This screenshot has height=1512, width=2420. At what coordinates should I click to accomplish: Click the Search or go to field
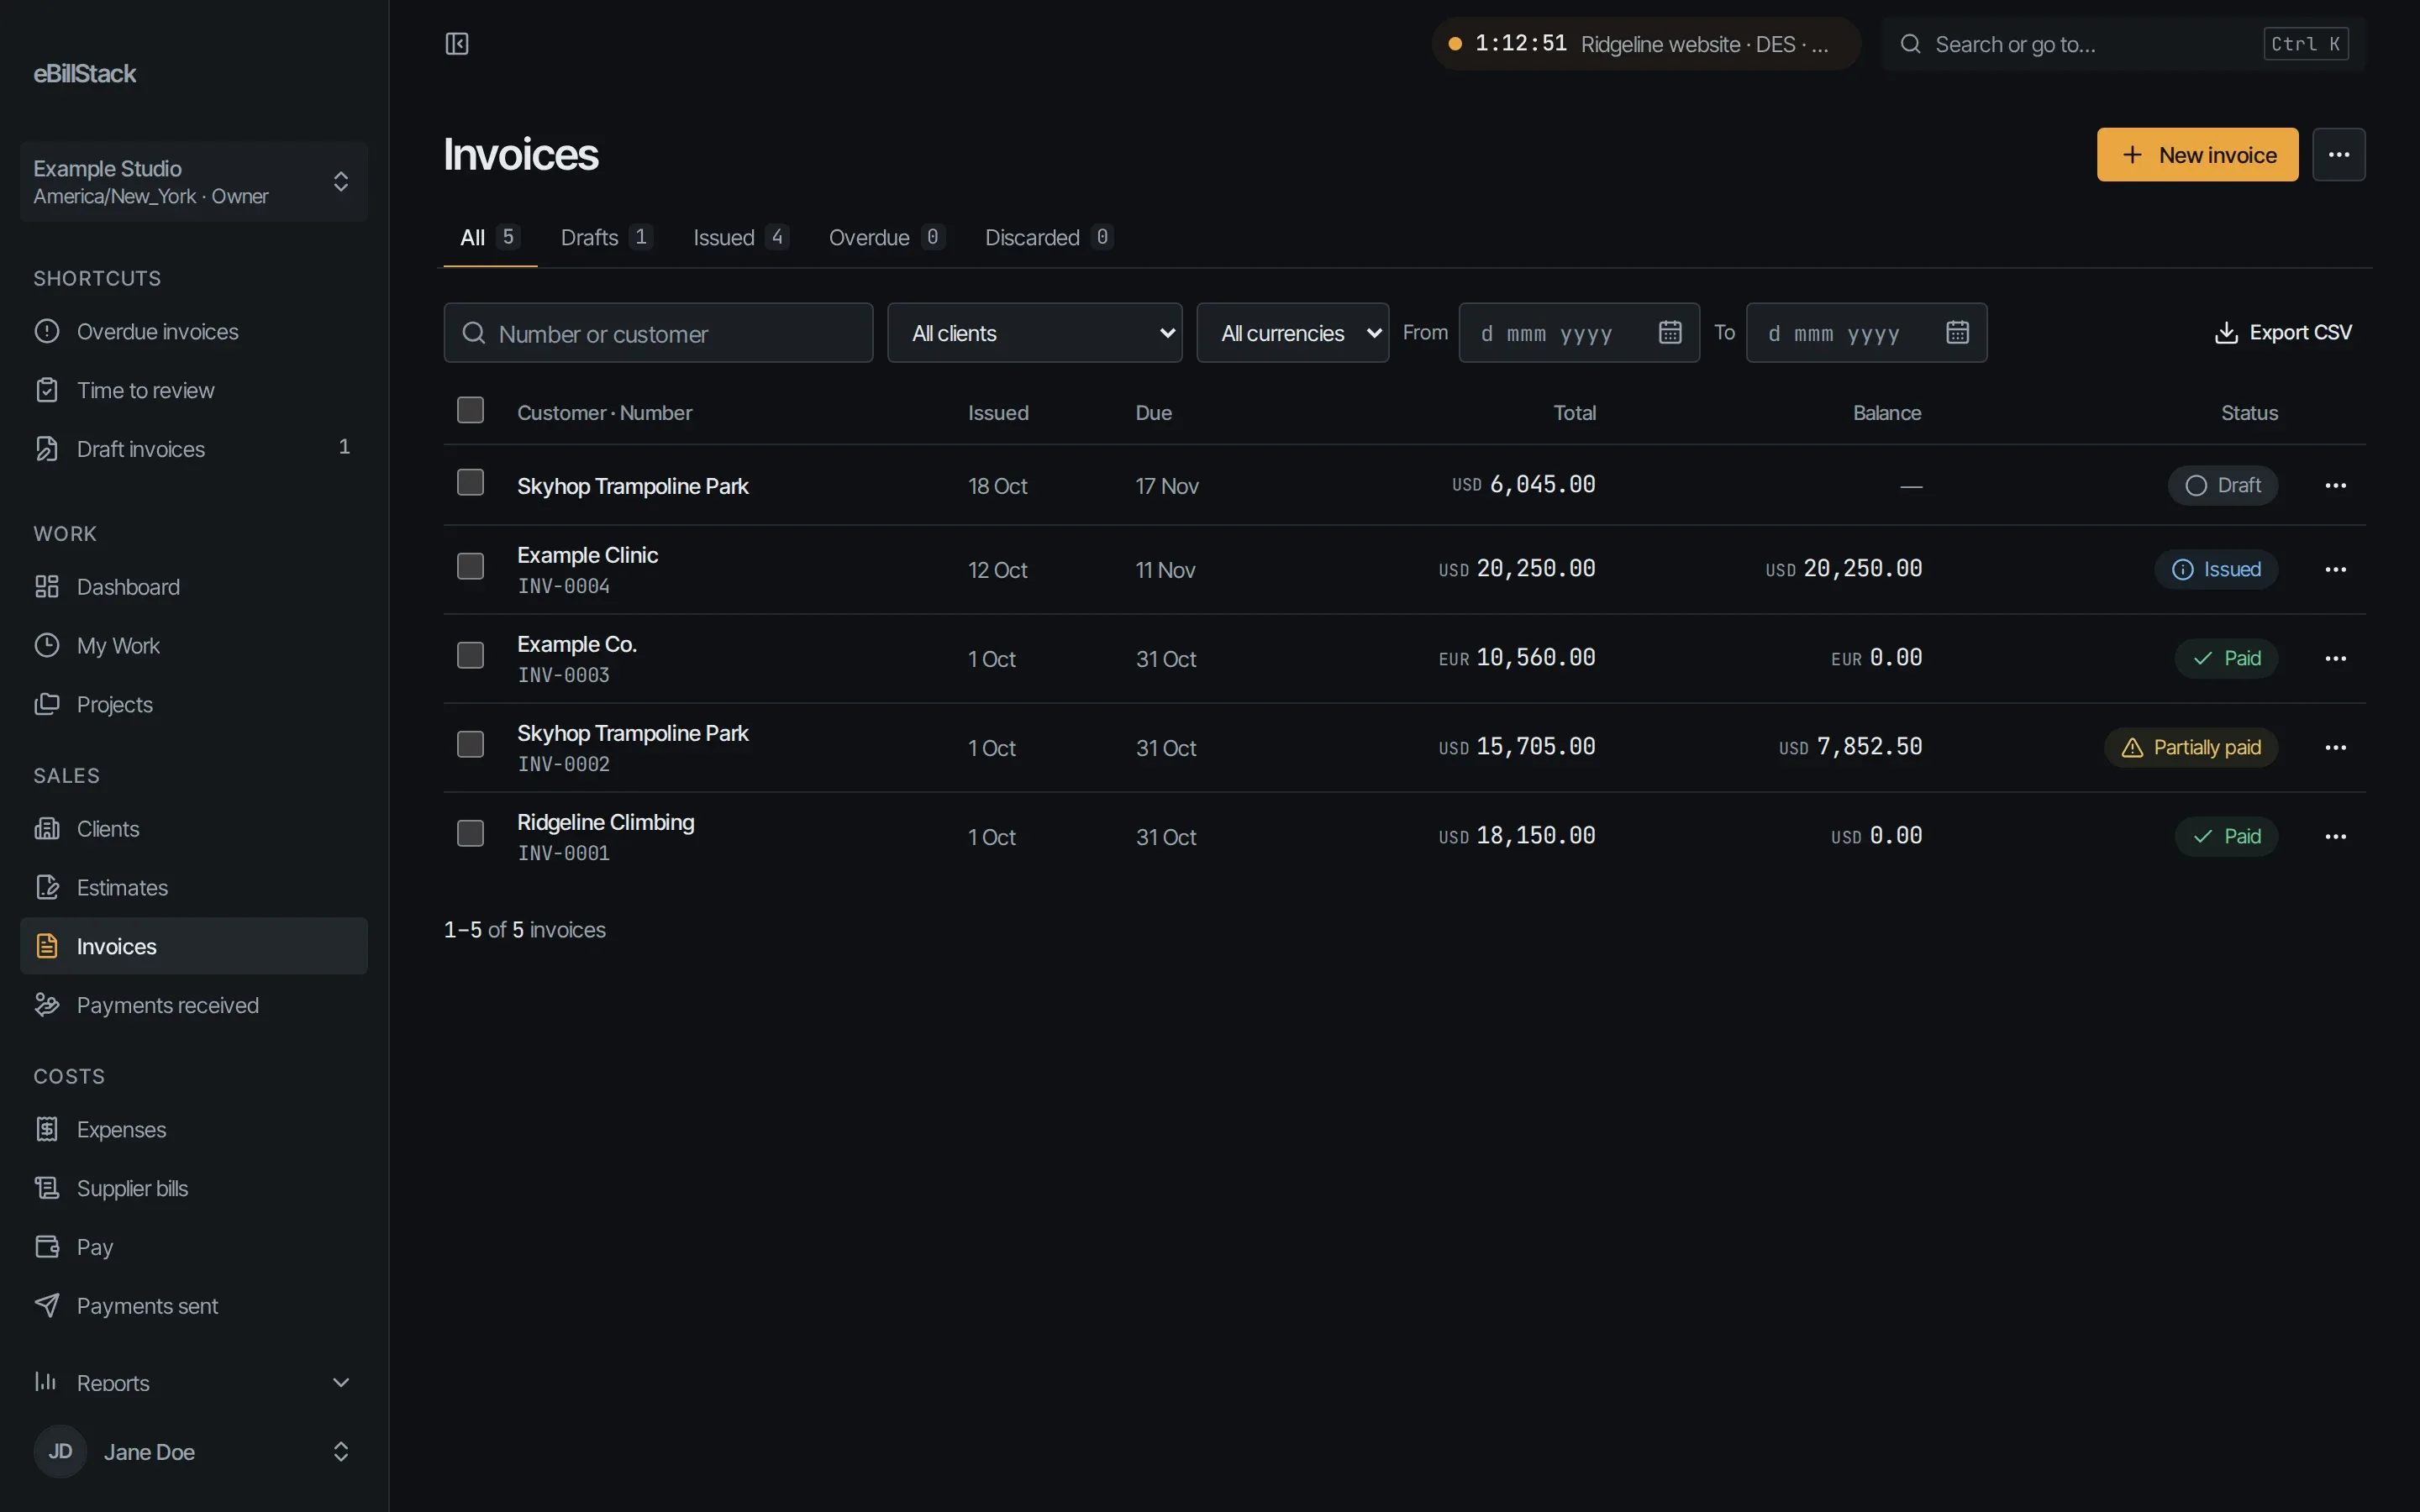2124,44
